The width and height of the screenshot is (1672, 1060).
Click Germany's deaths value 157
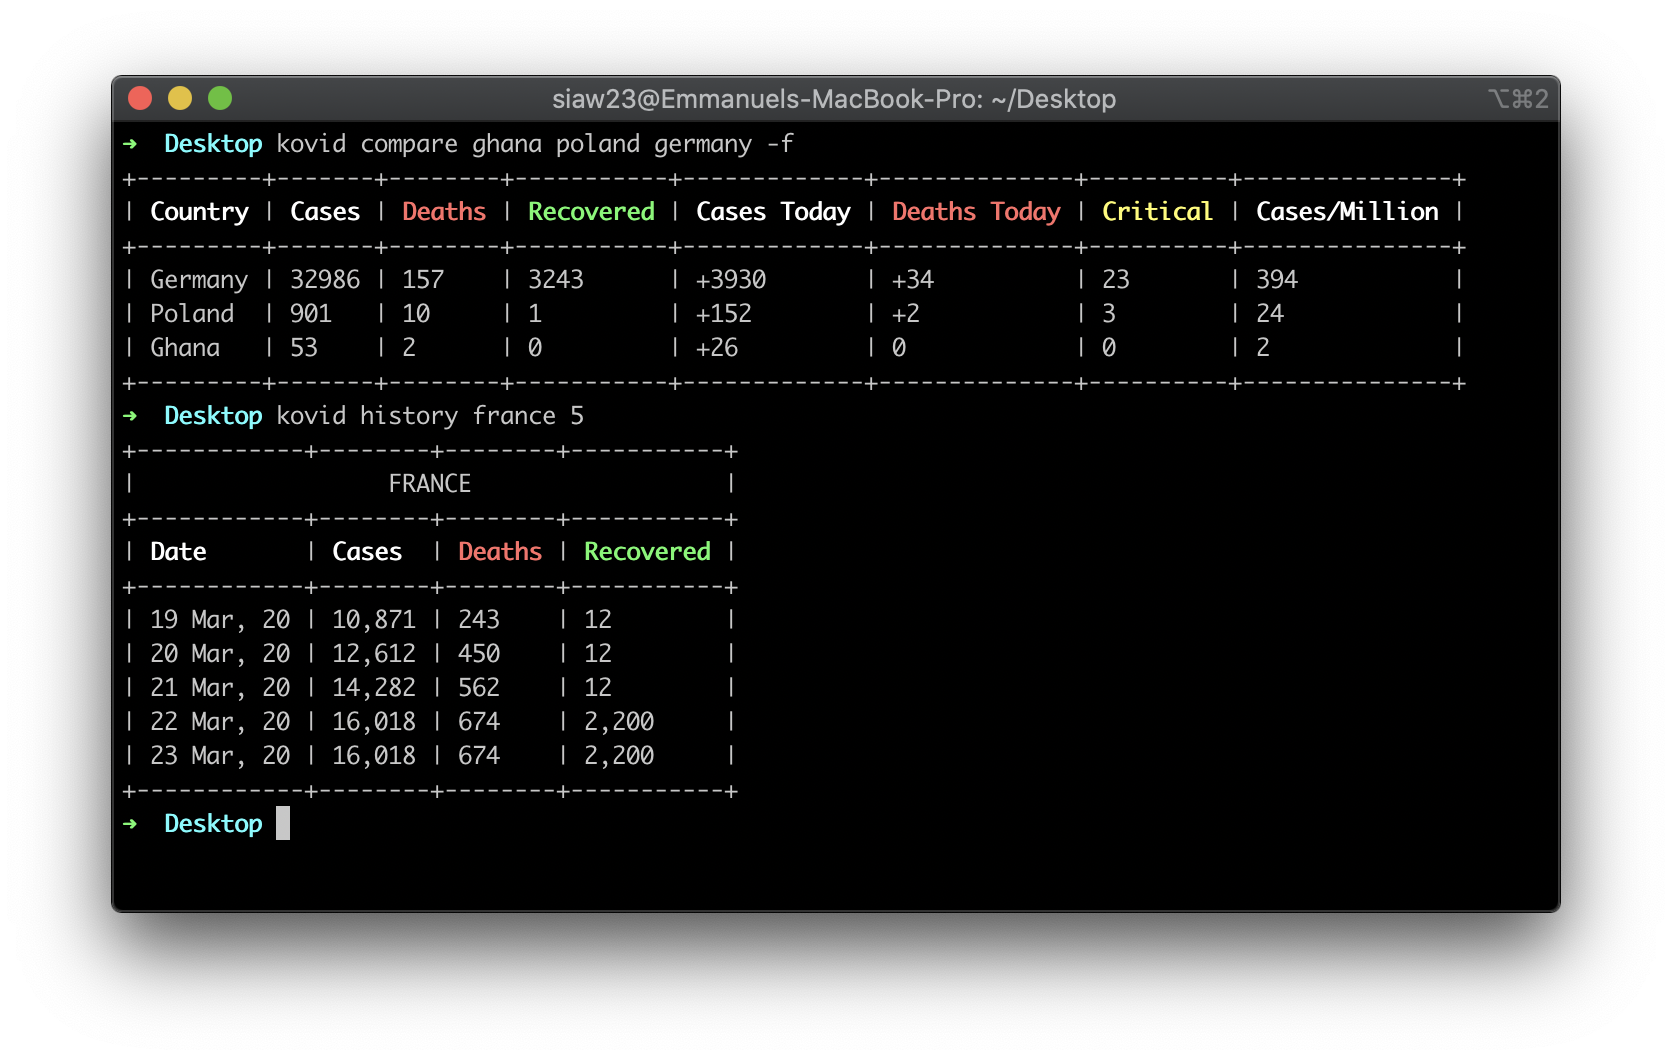(423, 280)
